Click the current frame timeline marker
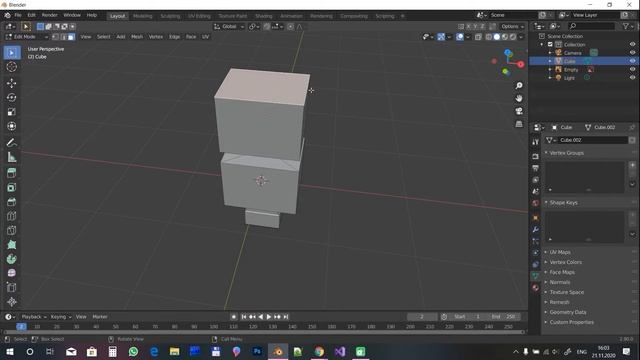Viewport: 640px width, 360px height. pyautogui.click(x=21, y=327)
